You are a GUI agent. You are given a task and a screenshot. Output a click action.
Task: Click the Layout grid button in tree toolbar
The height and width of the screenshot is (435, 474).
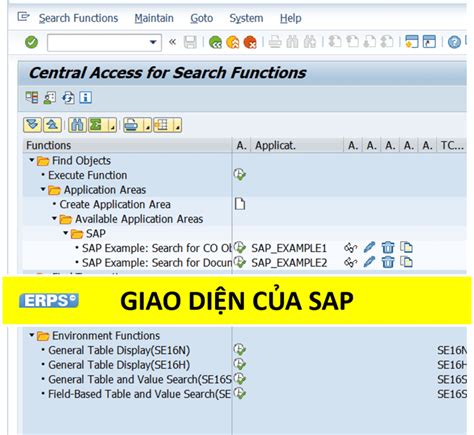[163, 125]
